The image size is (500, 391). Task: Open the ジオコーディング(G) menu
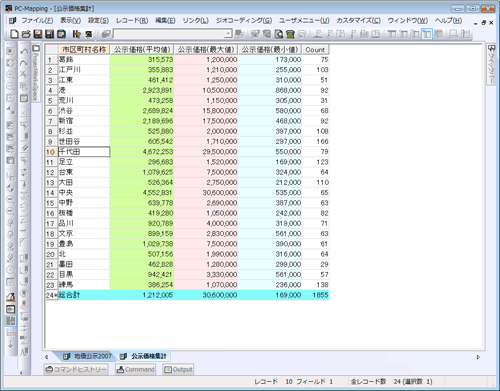[244, 21]
